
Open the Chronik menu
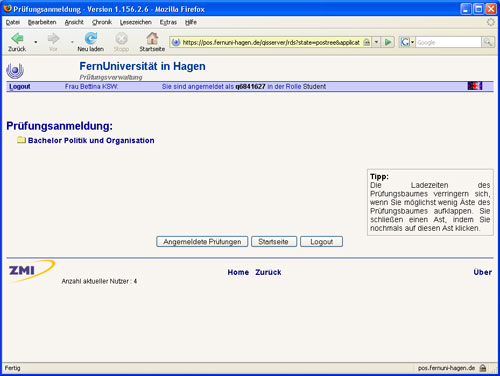point(102,22)
